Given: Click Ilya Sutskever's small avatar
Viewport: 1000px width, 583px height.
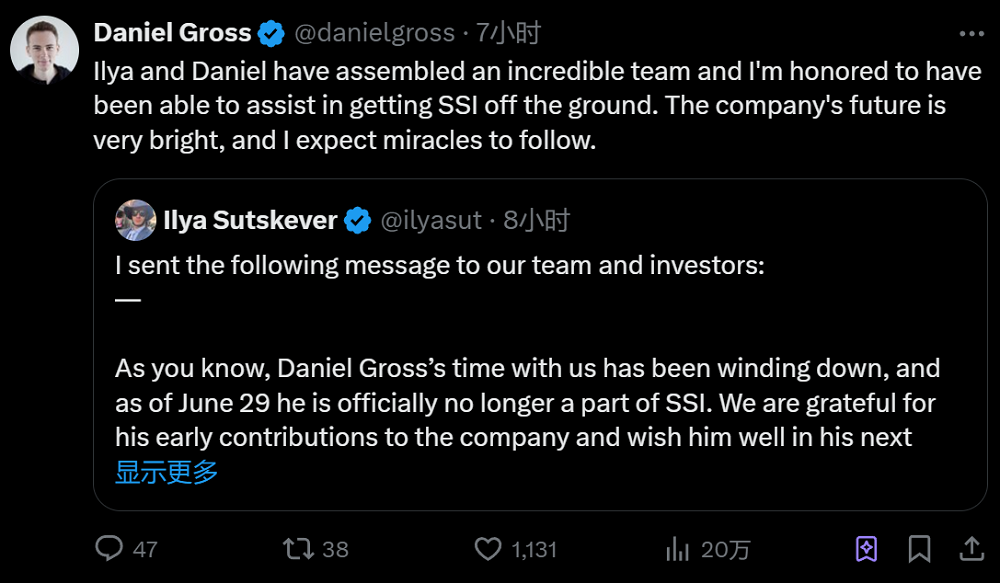Looking at the screenshot, I should pyautogui.click(x=136, y=220).
